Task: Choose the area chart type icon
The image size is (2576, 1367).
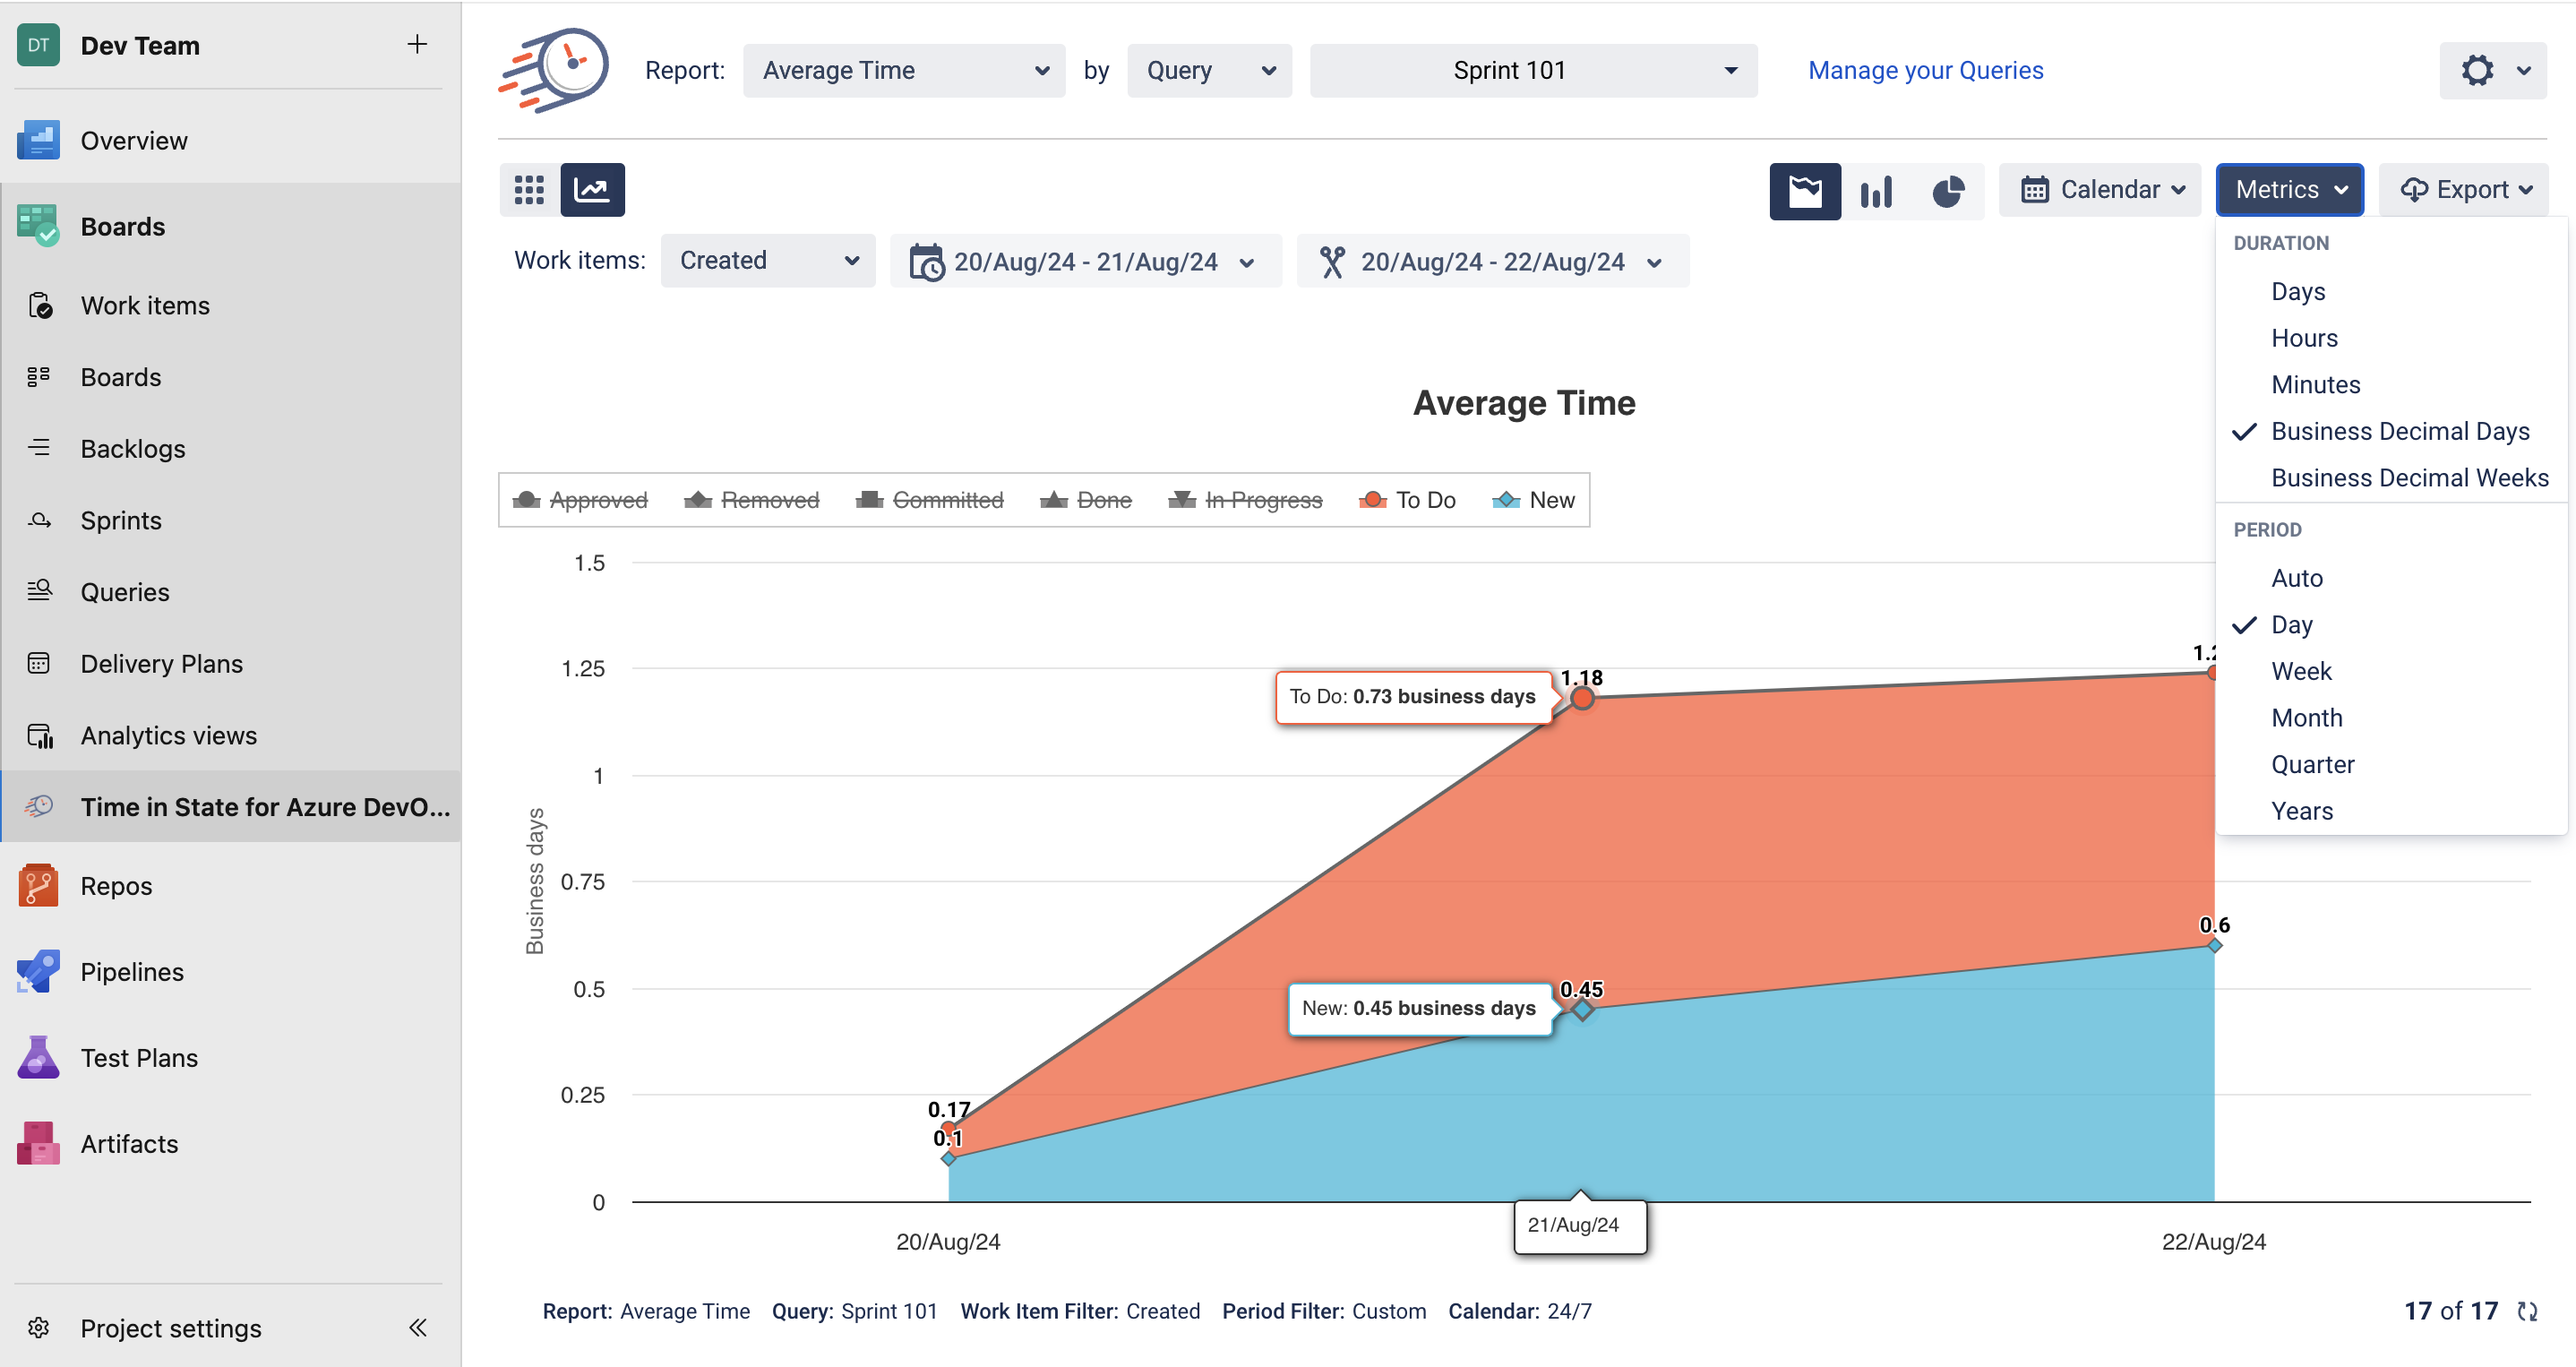Action: coord(1804,190)
